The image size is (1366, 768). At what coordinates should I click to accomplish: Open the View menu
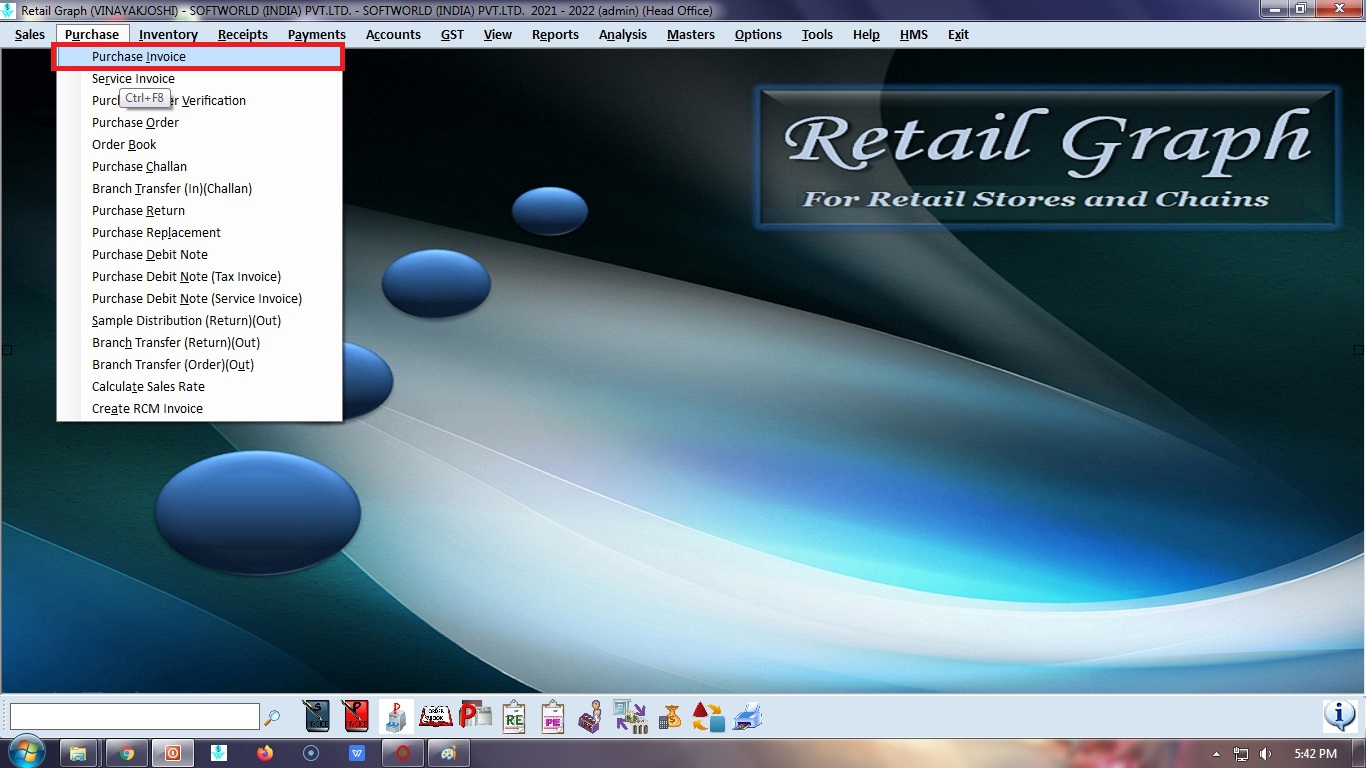tap(498, 34)
